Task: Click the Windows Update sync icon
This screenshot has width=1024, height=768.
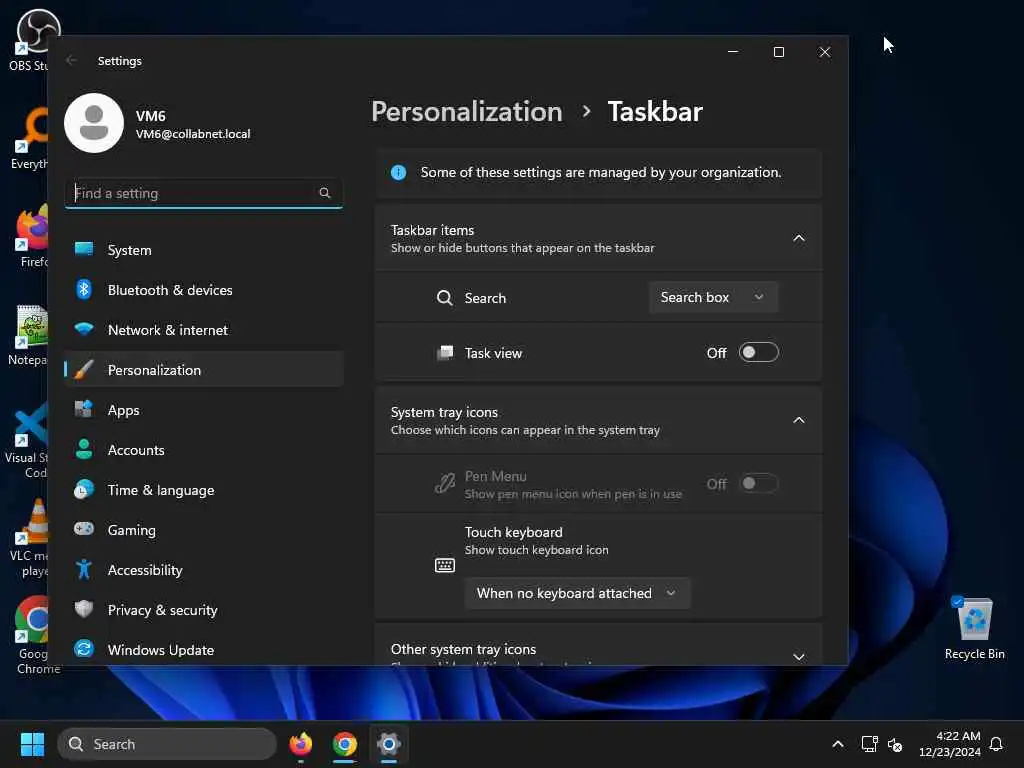Action: [x=84, y=649]
